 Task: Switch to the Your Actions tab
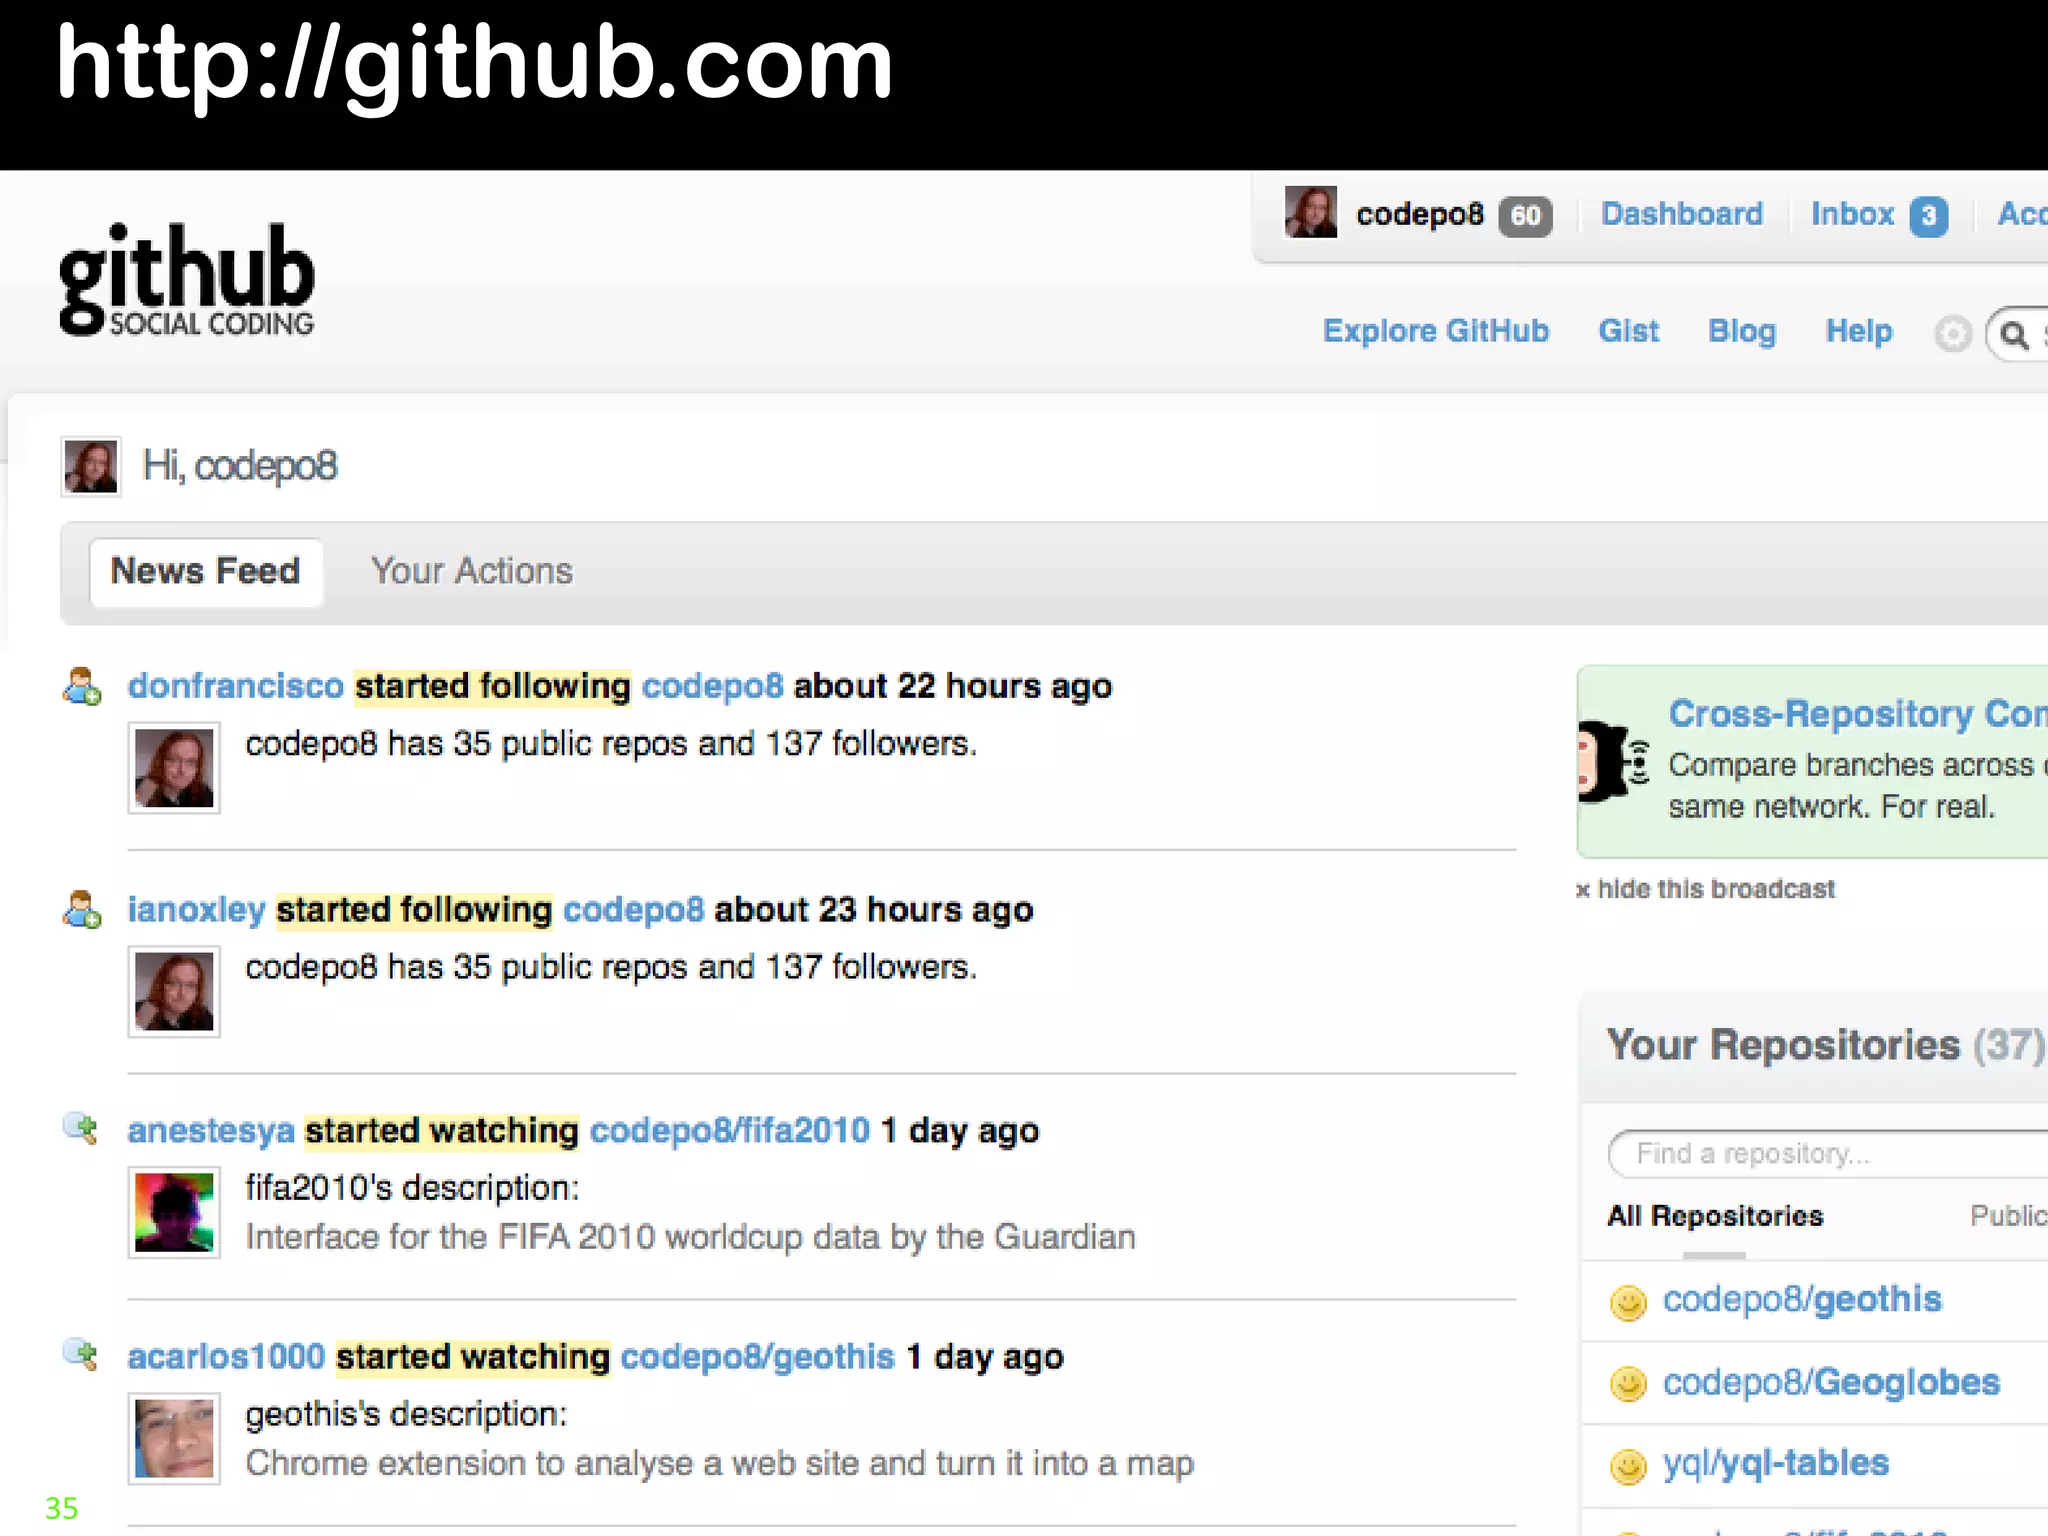click(x=472, y=571)
